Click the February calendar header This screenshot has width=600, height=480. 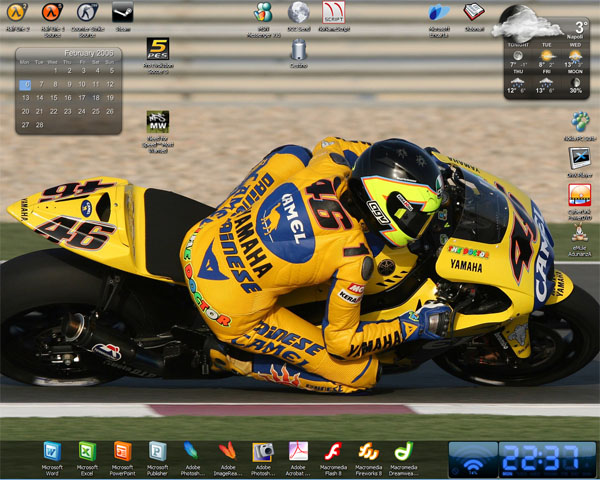click(89, 53)
